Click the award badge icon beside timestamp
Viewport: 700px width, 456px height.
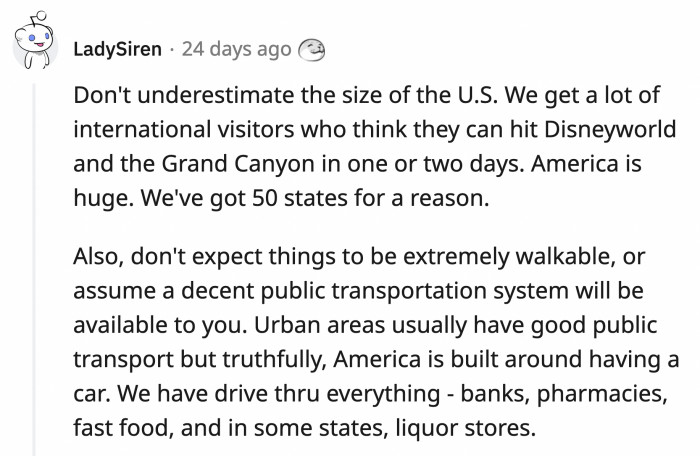[311, 49]
